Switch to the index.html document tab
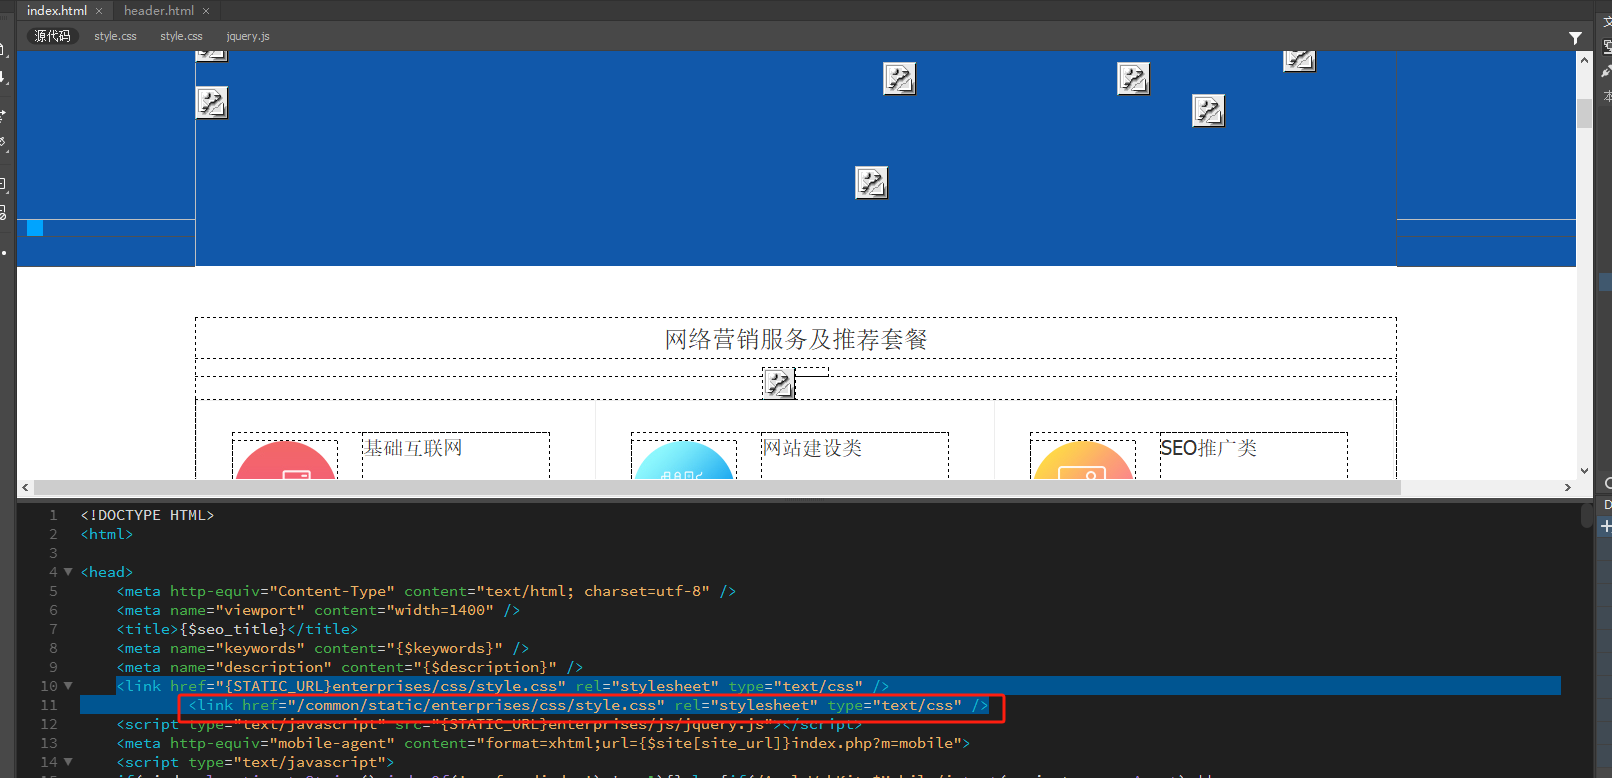This screenshot has width=1612, height=778. 57,11
